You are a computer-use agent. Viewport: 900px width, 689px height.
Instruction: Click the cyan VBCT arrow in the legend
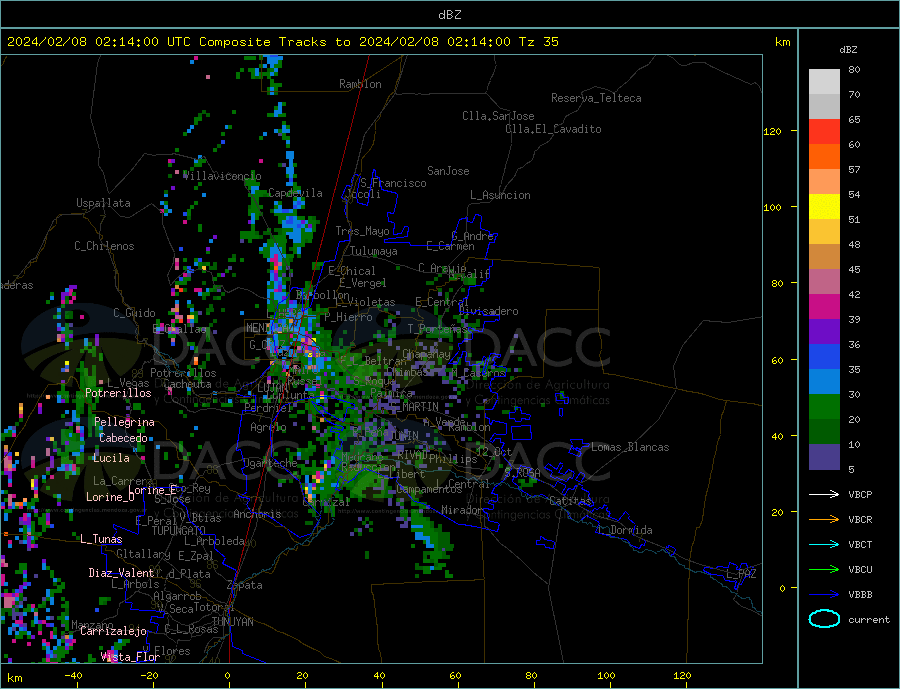click(x=824, y=544)
